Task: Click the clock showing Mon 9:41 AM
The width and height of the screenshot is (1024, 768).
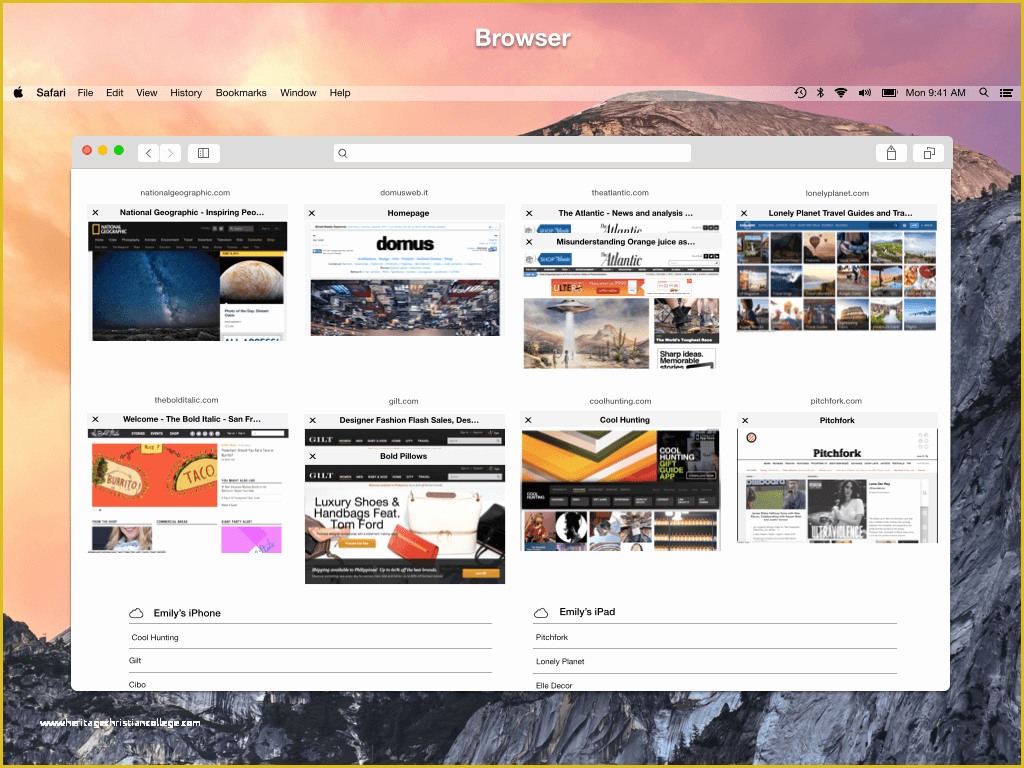Action: [935, 93]
